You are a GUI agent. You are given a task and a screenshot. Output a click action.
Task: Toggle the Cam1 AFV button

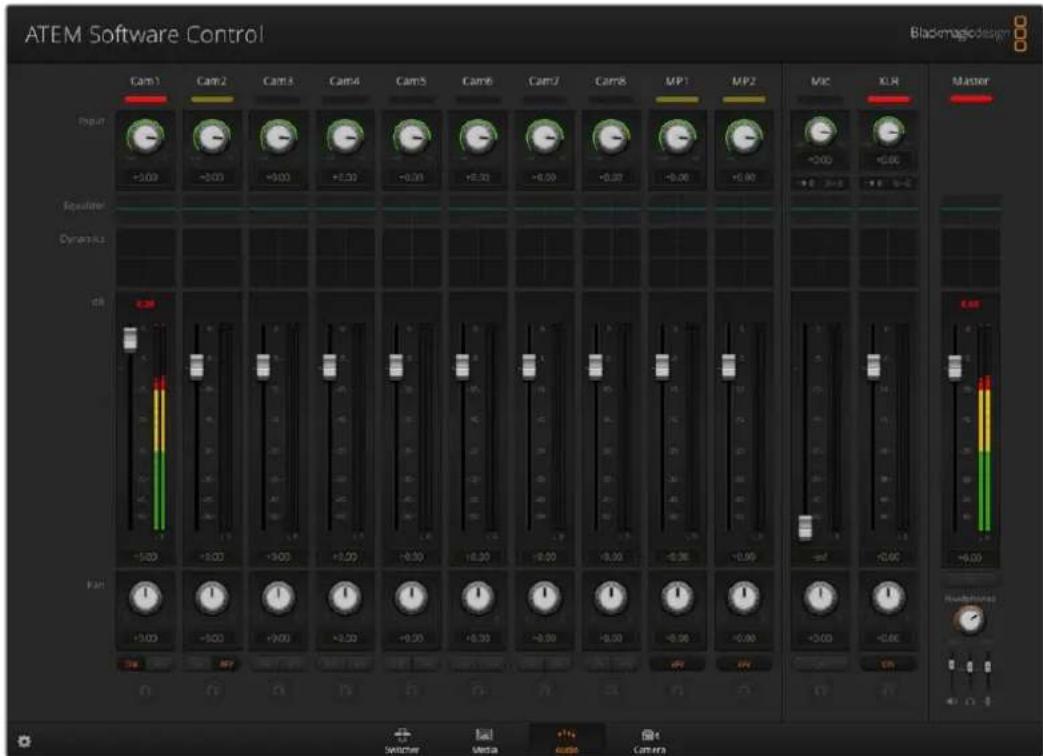pos(160,664)
